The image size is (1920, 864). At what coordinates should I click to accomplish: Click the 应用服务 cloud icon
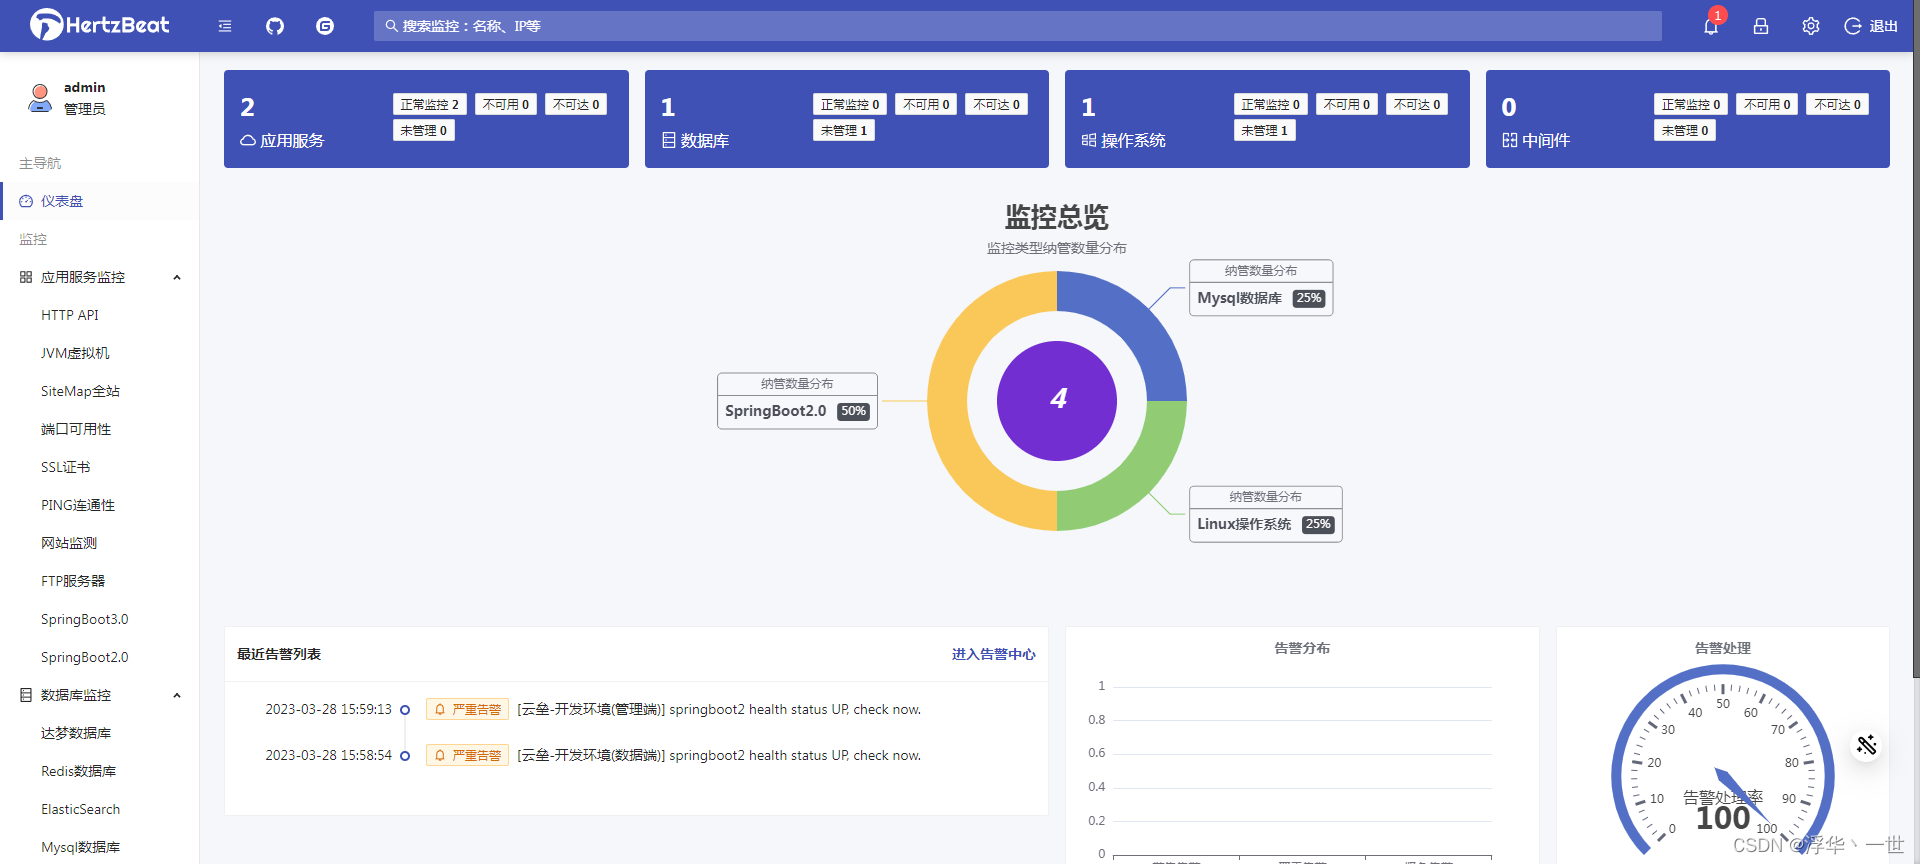coord(248,141)
